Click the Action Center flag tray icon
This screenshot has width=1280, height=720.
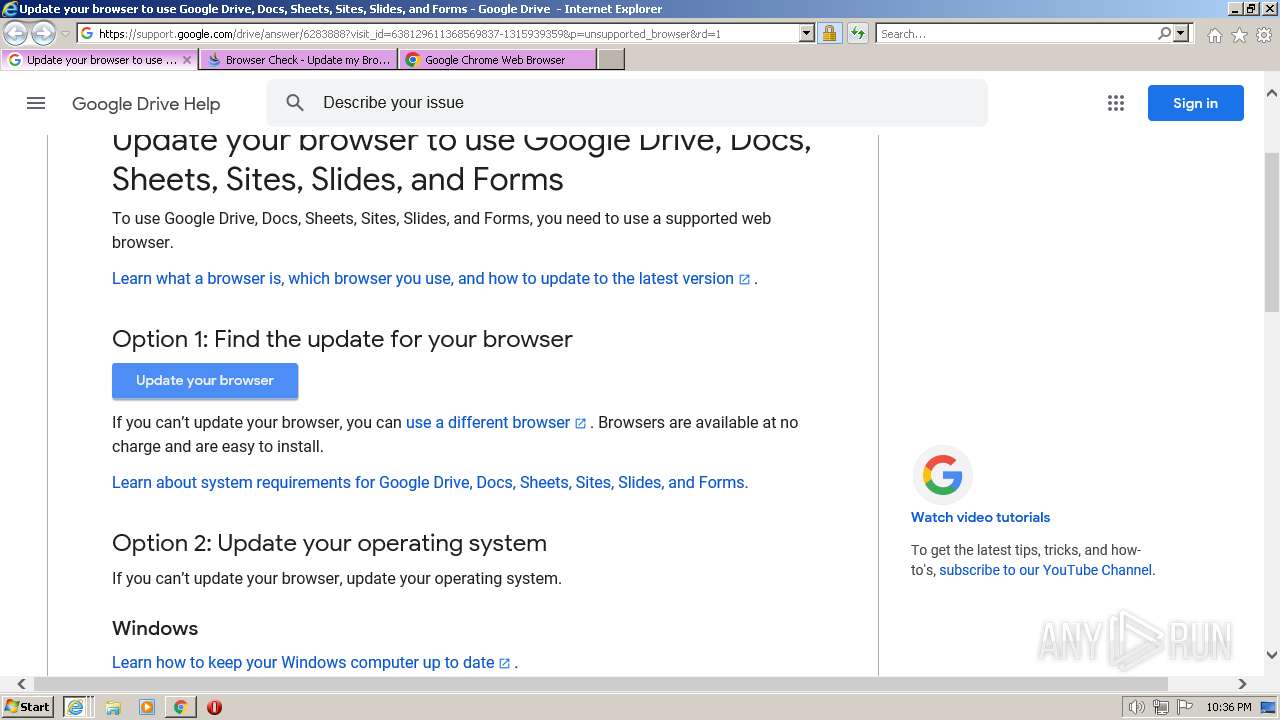[x=1184, y=707]
